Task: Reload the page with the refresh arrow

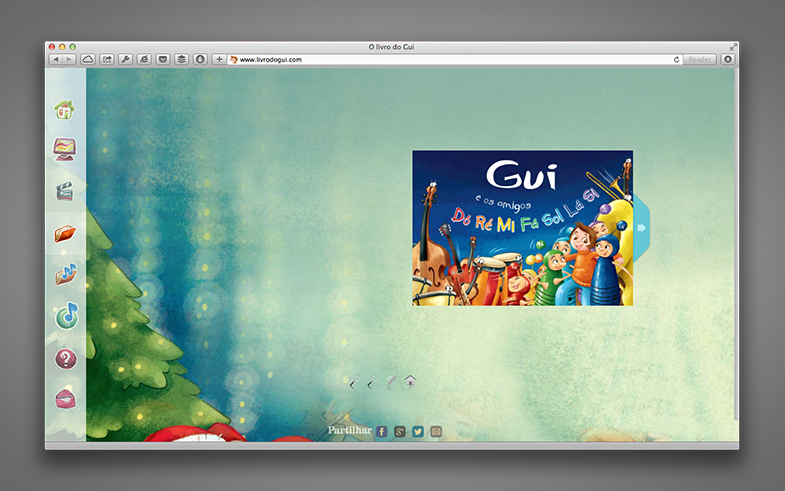Action: pyautogui.click(x=676, y=60)
